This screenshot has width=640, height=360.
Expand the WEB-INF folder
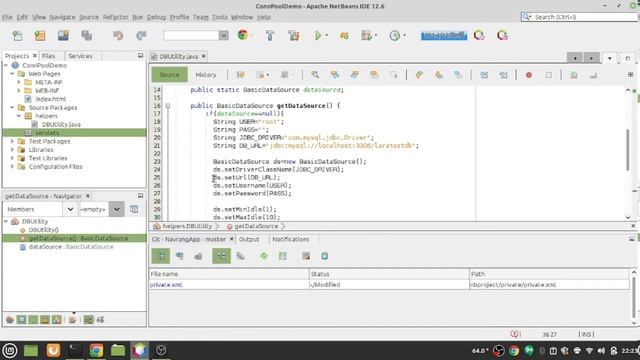19,91
